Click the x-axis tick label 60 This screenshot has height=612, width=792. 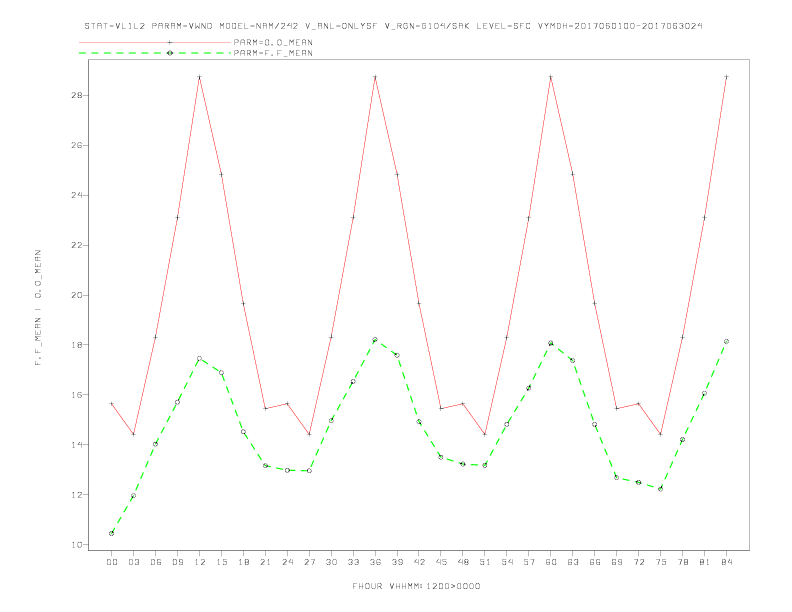pyautogui.click(x=551, y=562)
